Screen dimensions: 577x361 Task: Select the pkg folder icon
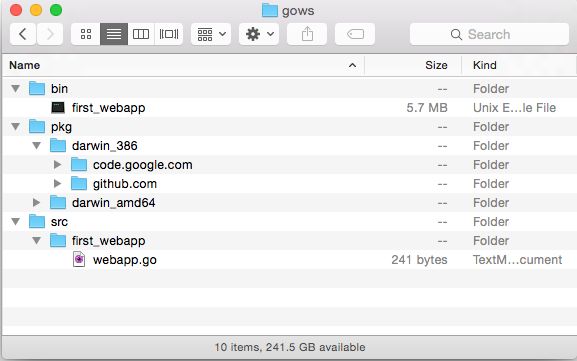[37, 126]
